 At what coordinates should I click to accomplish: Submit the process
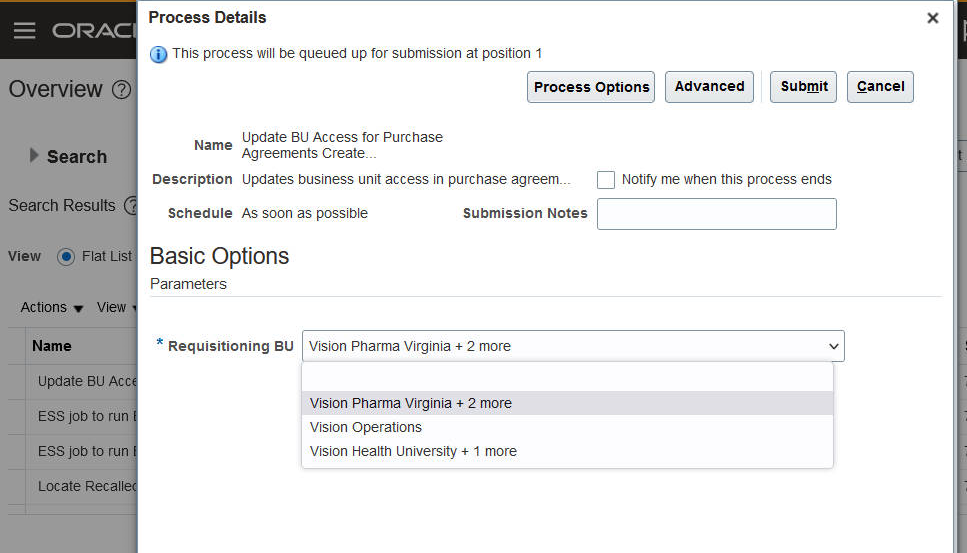tap(803, 87)
